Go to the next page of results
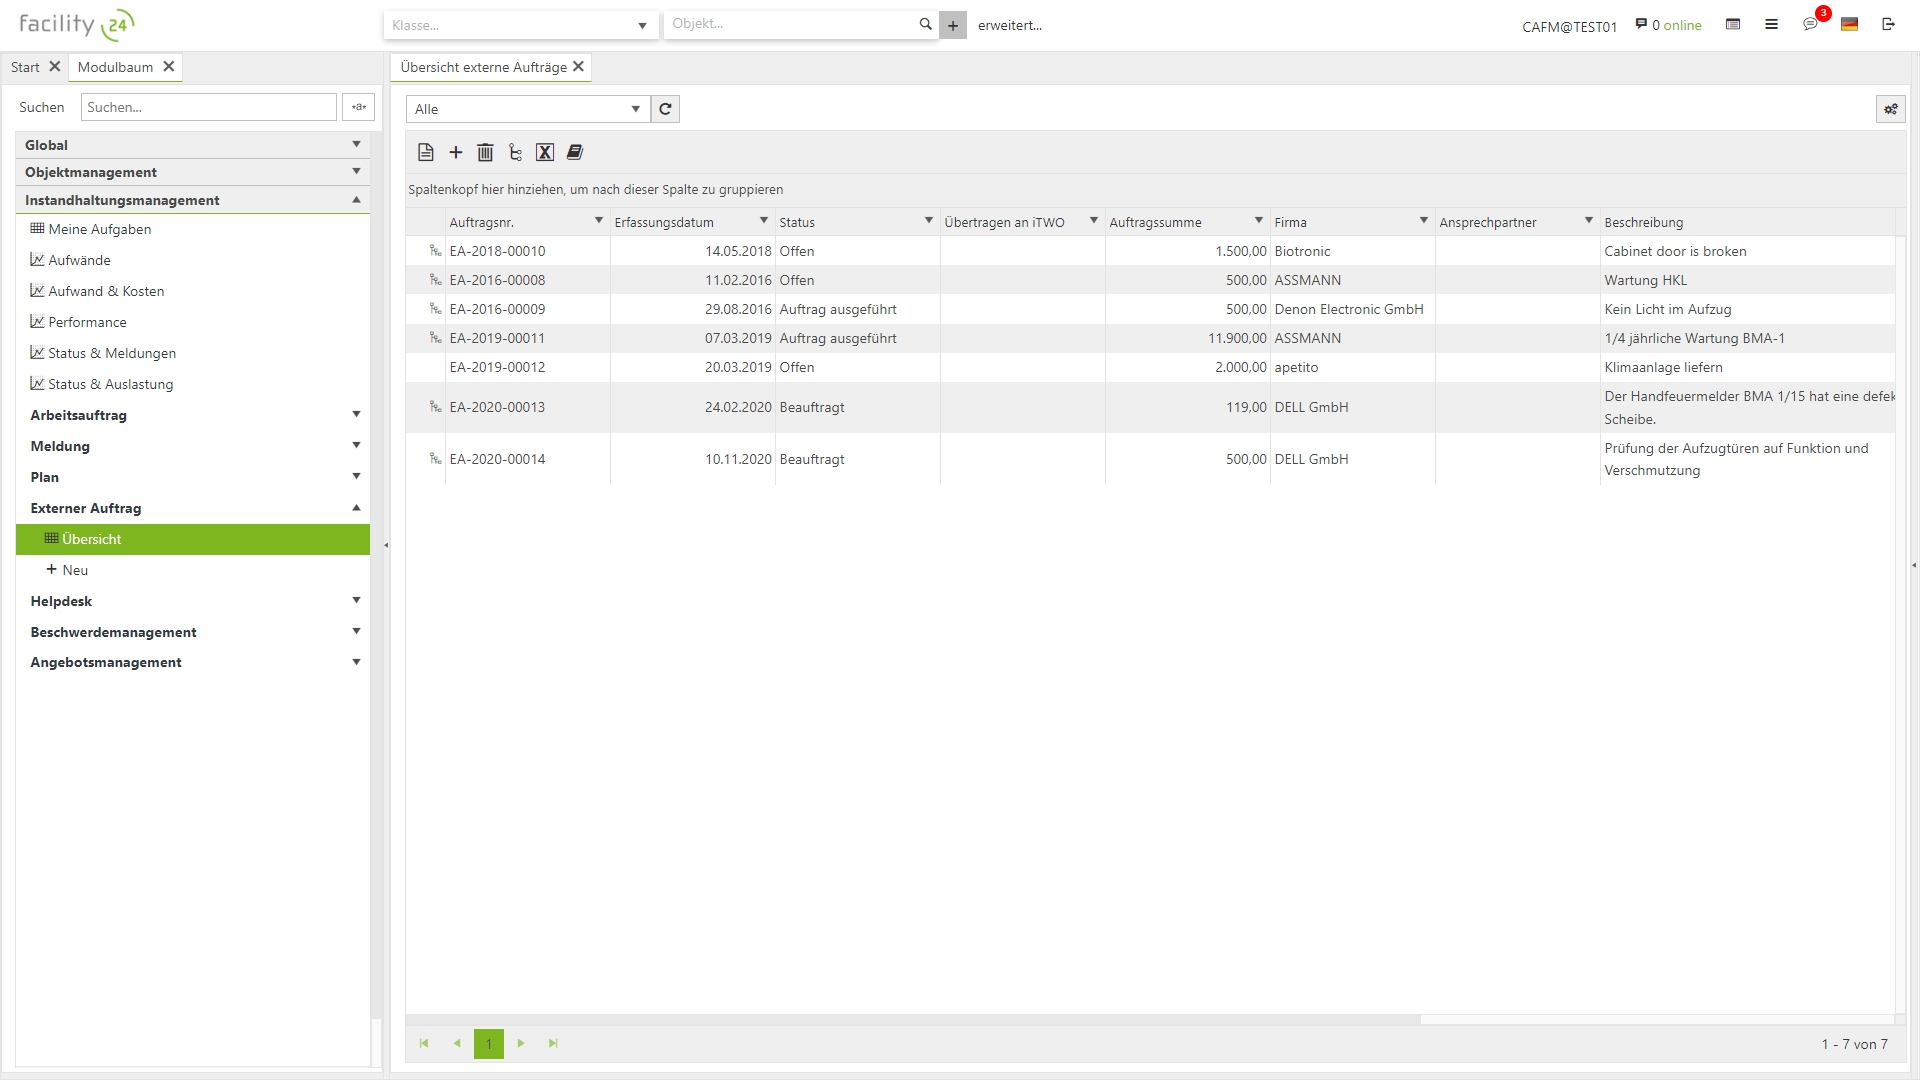 521,1043
